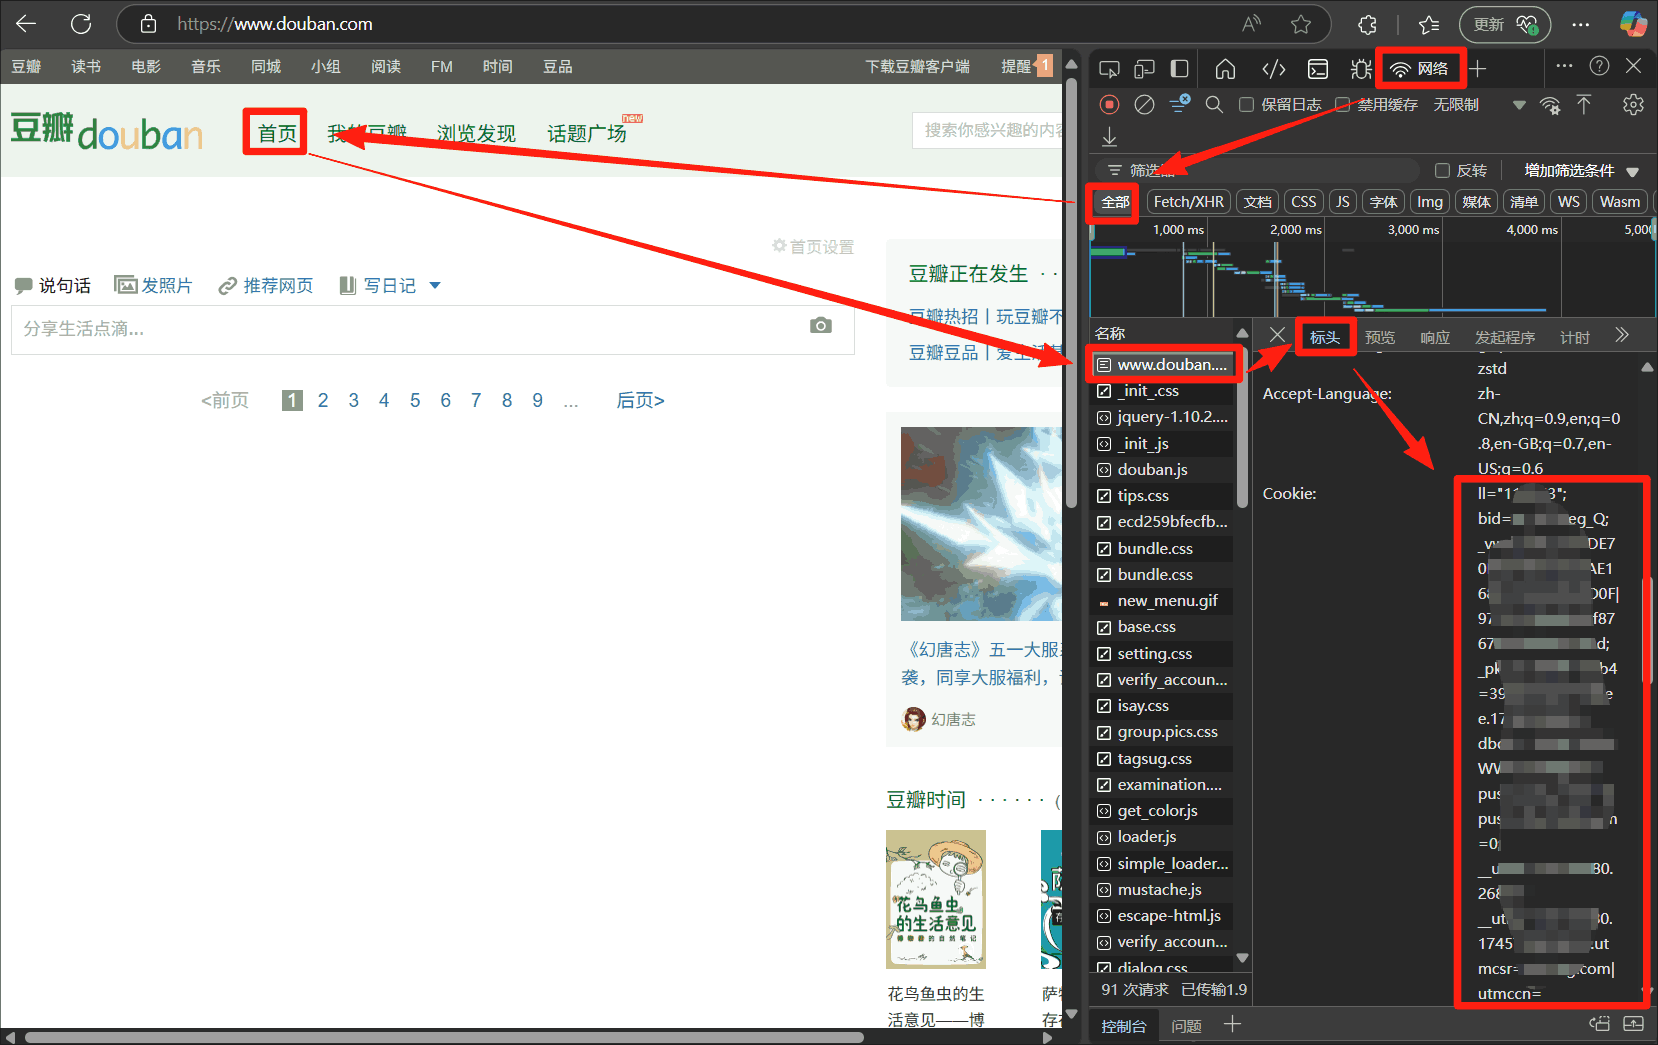This screenshot has height=1045, width=1658.
Task: Activate inspect element picker in DevTools
Action: 1109,69
